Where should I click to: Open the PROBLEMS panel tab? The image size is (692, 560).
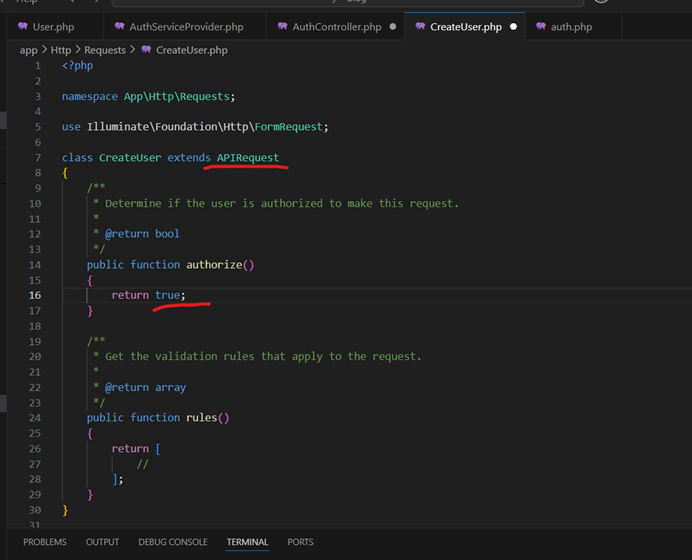point(45,542)
